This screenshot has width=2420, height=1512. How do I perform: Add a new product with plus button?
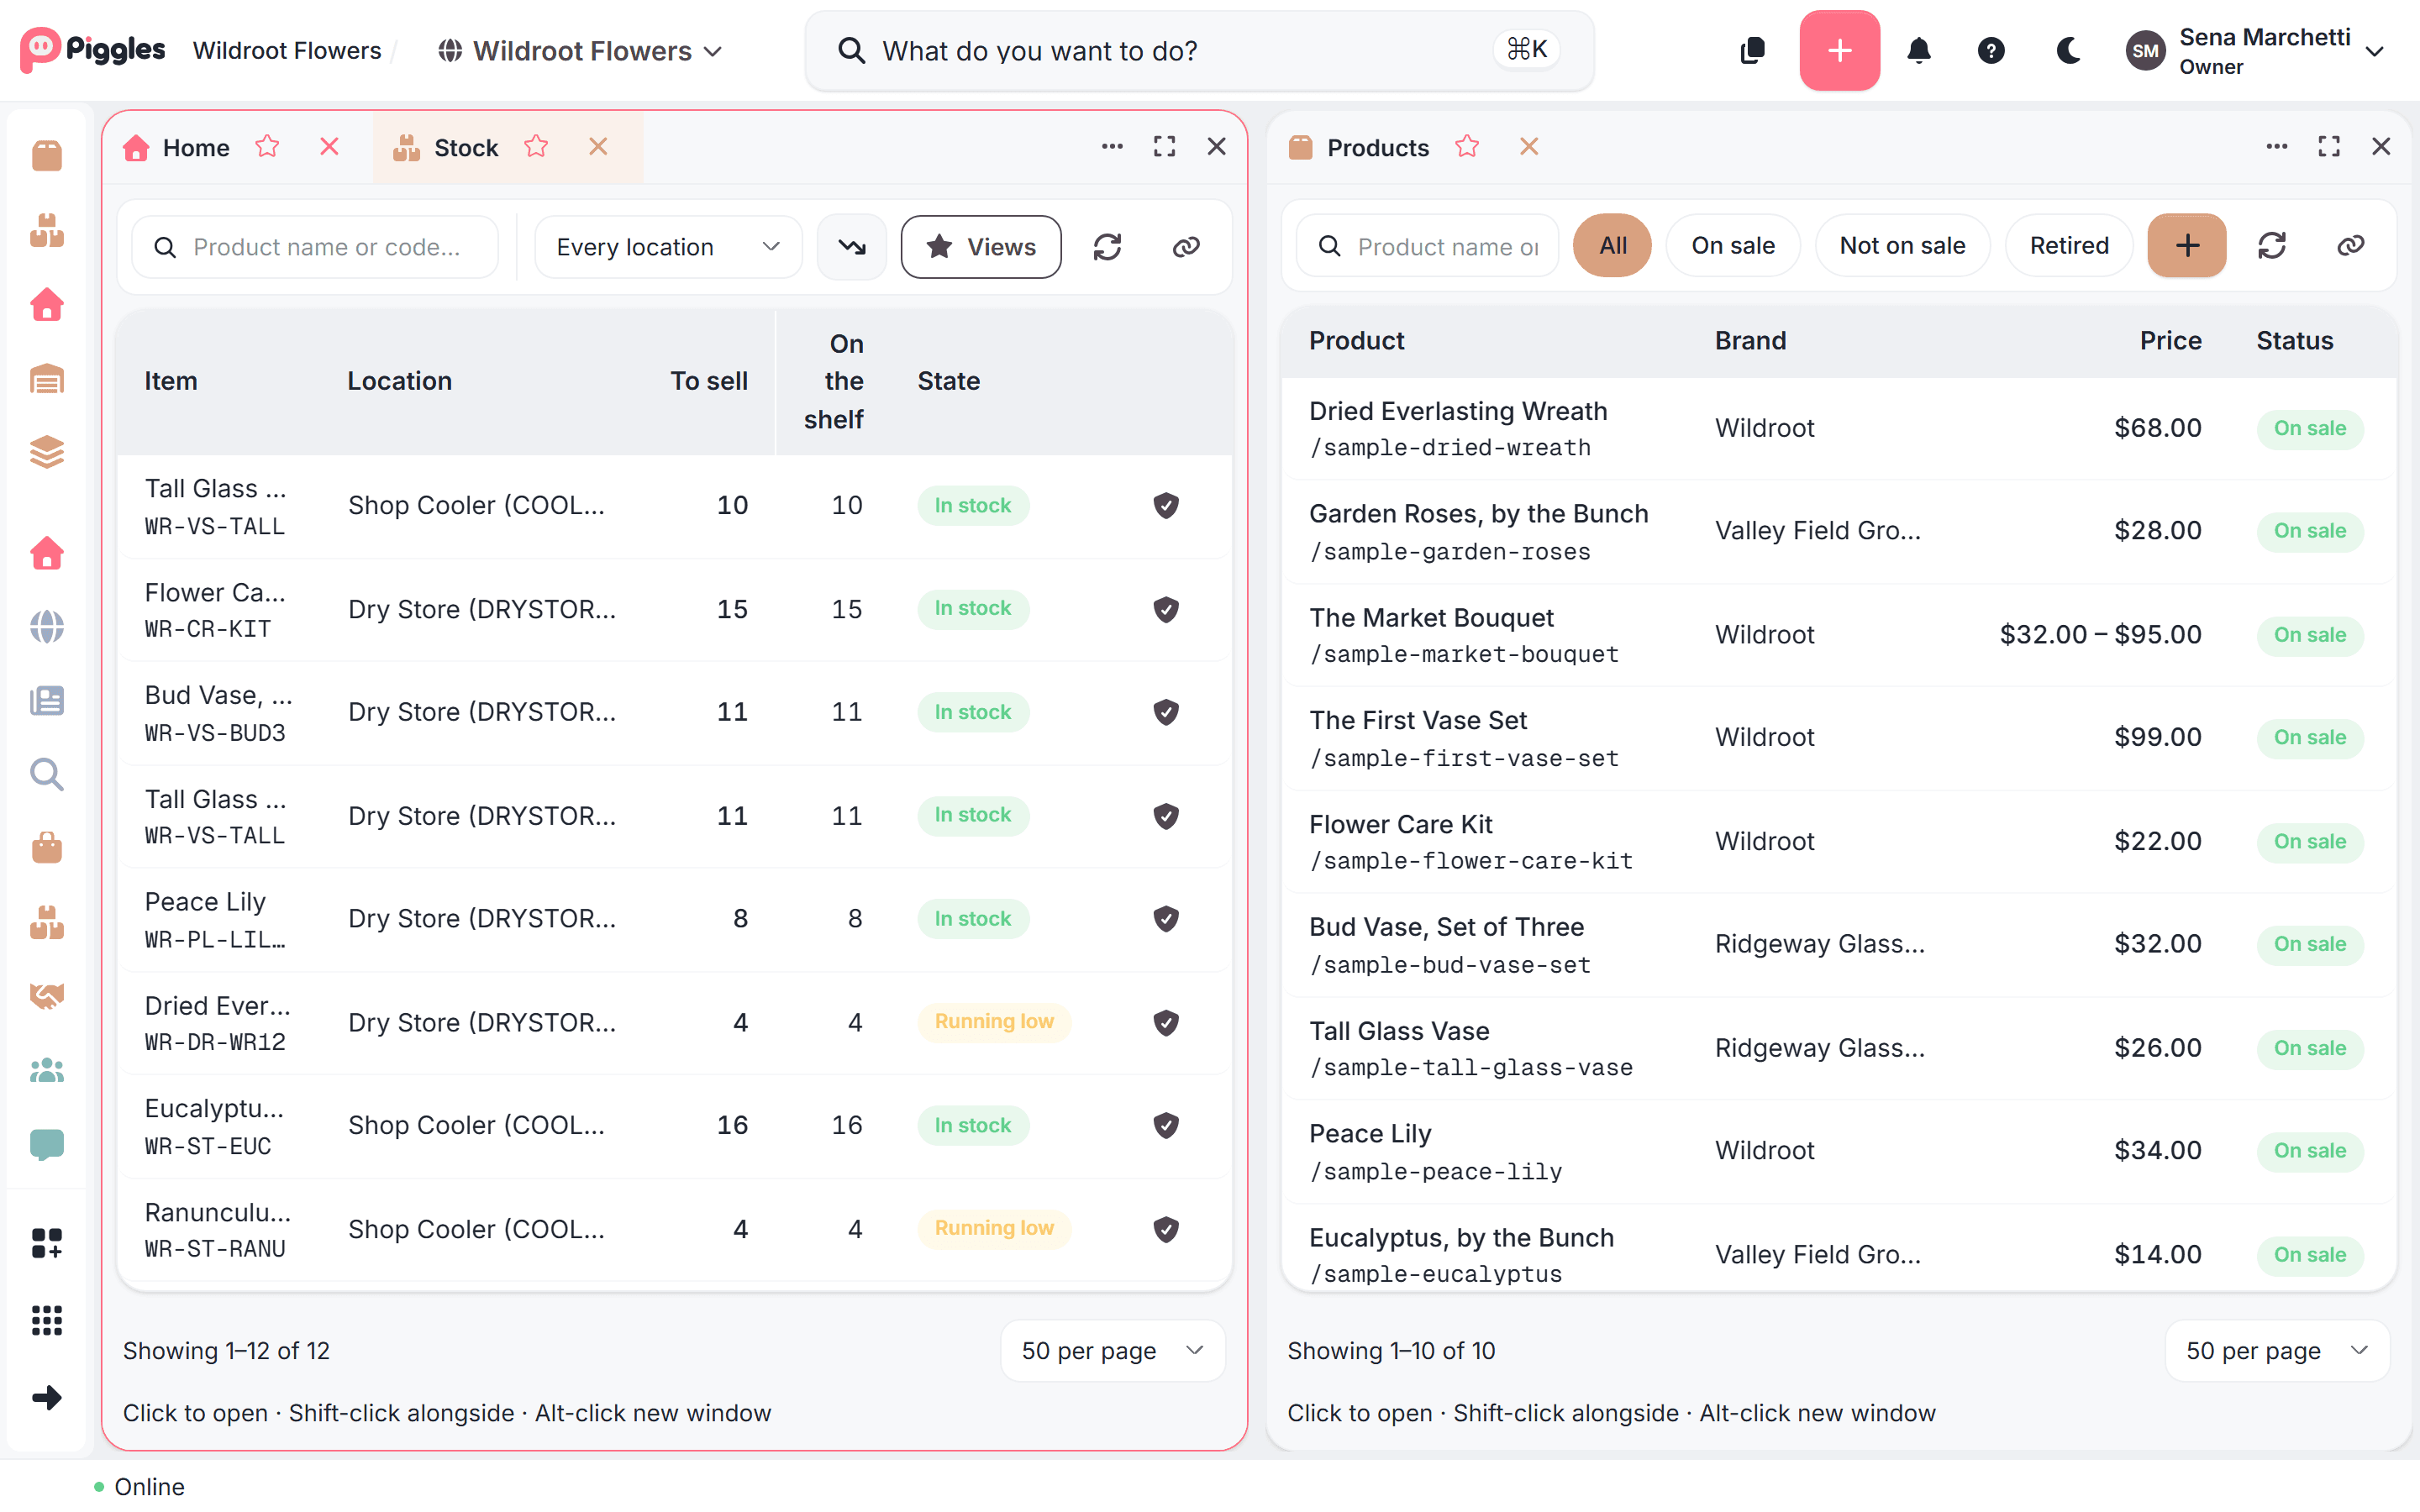(2186, 245)
